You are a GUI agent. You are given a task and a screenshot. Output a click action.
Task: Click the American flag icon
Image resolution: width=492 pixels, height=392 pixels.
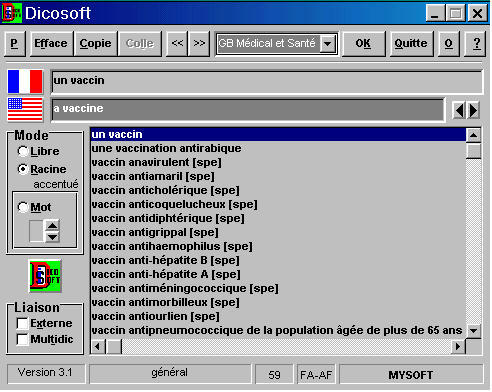coord(25,109)
